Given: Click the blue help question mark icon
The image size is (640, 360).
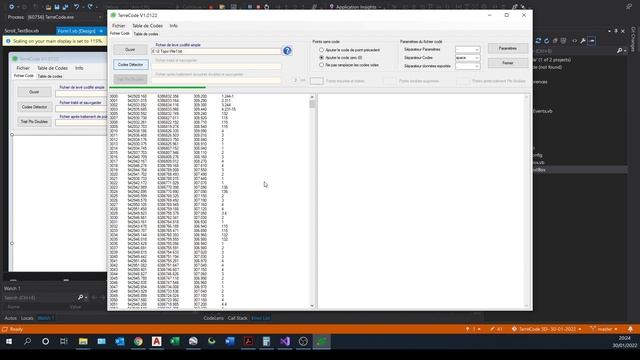Looking at the screenshot, I should 287,51.
